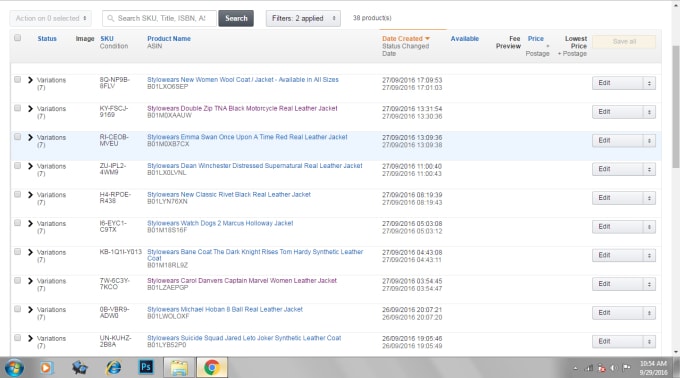Show hidden tray icons arrow
This screenshot has height=378, width=680.
[575, 368]
